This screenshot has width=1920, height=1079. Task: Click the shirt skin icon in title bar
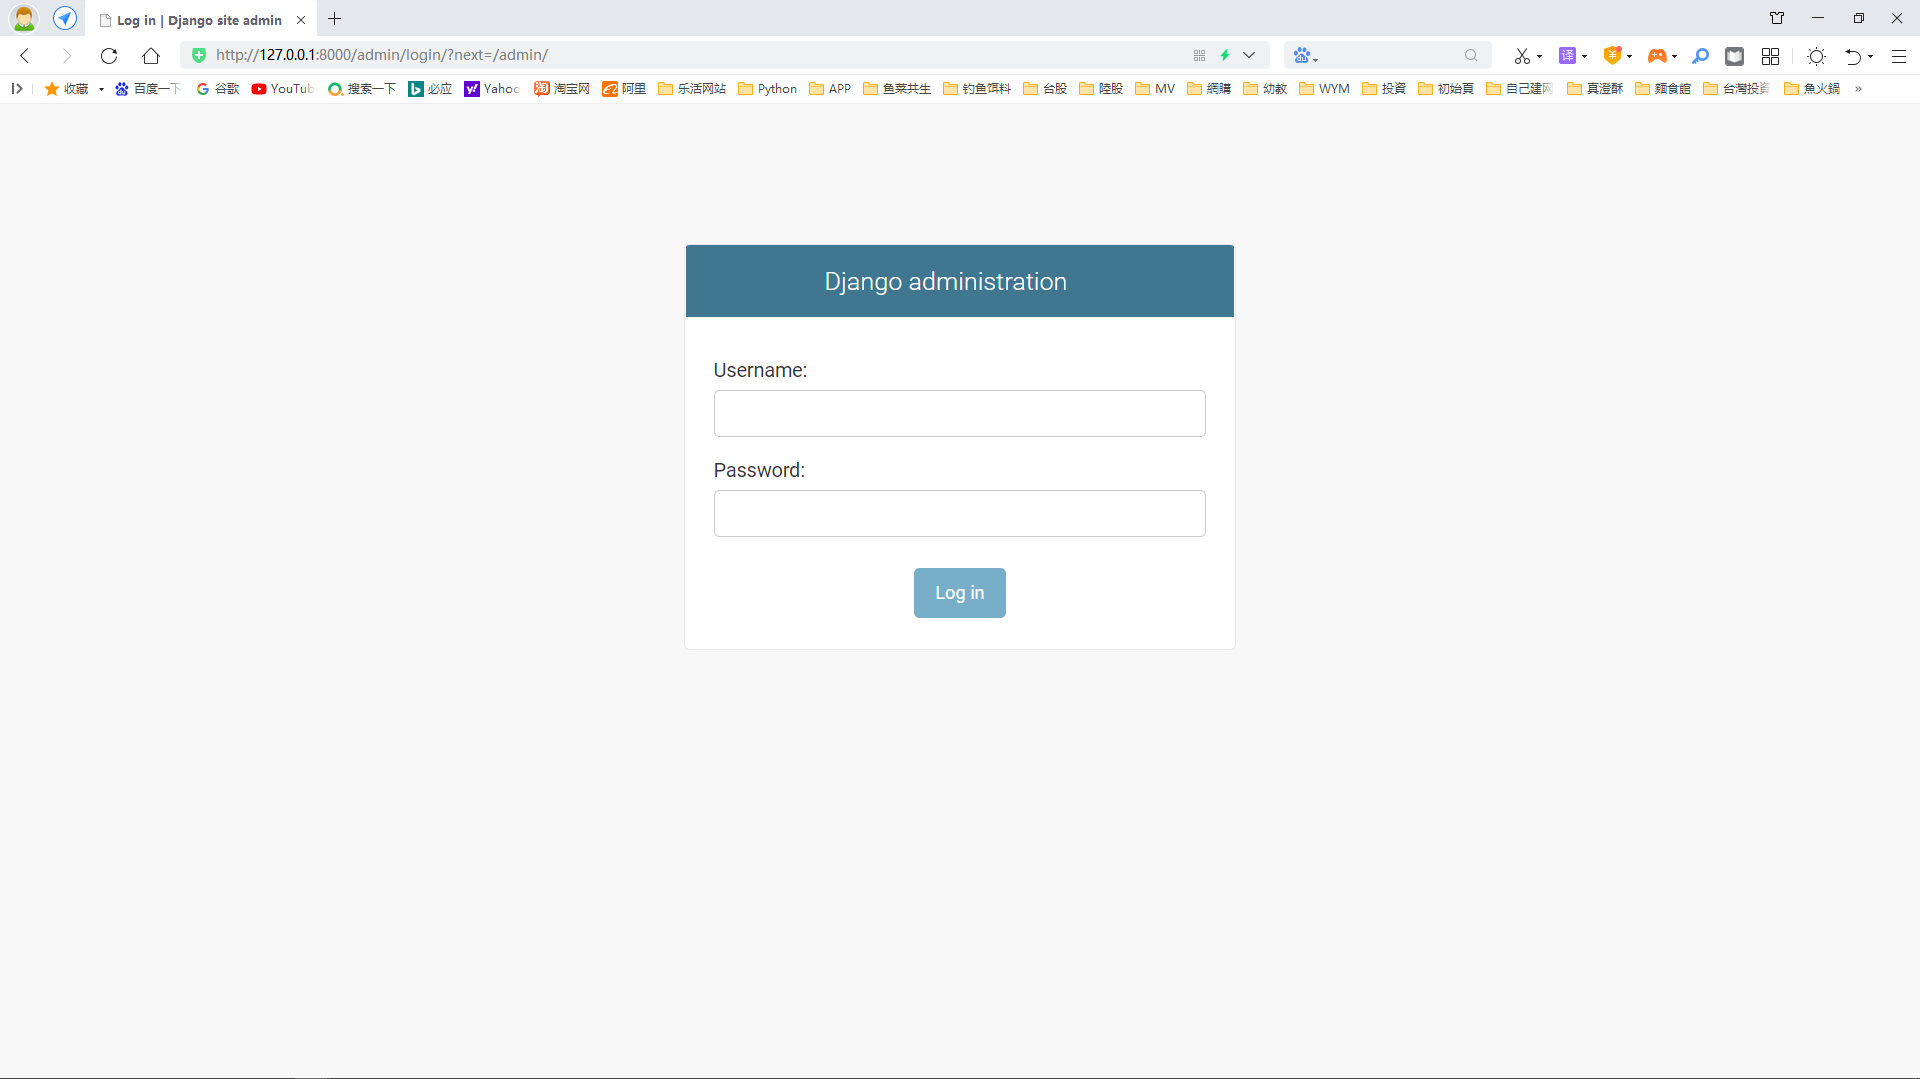pyautogui.click(x=1777, y=18)
